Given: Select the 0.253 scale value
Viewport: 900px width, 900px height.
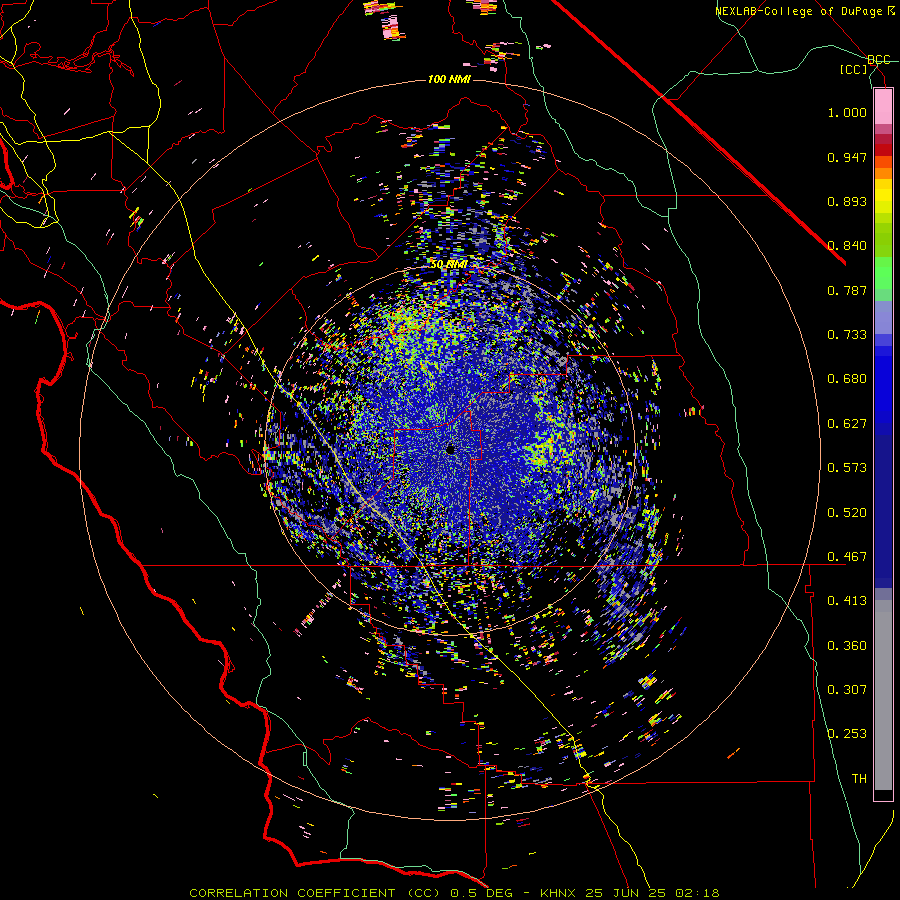Looking at the screenshot, I should 847,734.
